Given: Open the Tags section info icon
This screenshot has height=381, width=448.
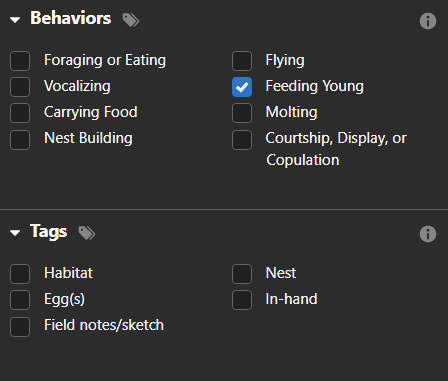Looking at the screenshot, I should (428, 234).
